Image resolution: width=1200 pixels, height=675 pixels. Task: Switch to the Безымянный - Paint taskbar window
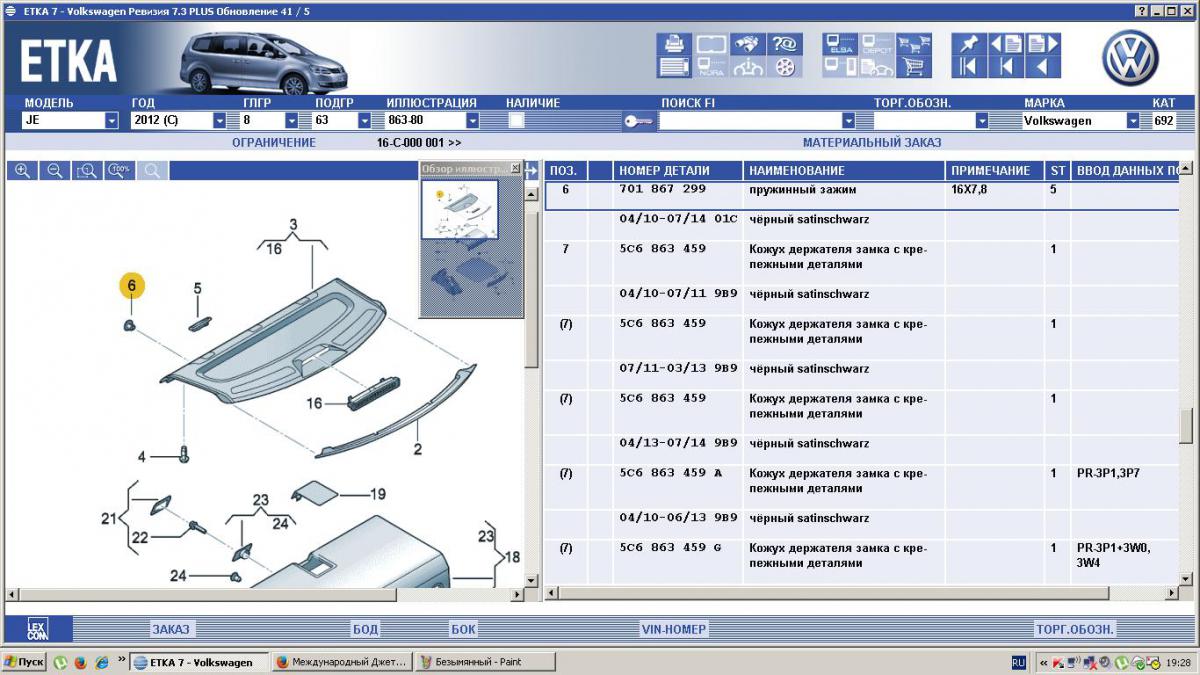[484, 662]
